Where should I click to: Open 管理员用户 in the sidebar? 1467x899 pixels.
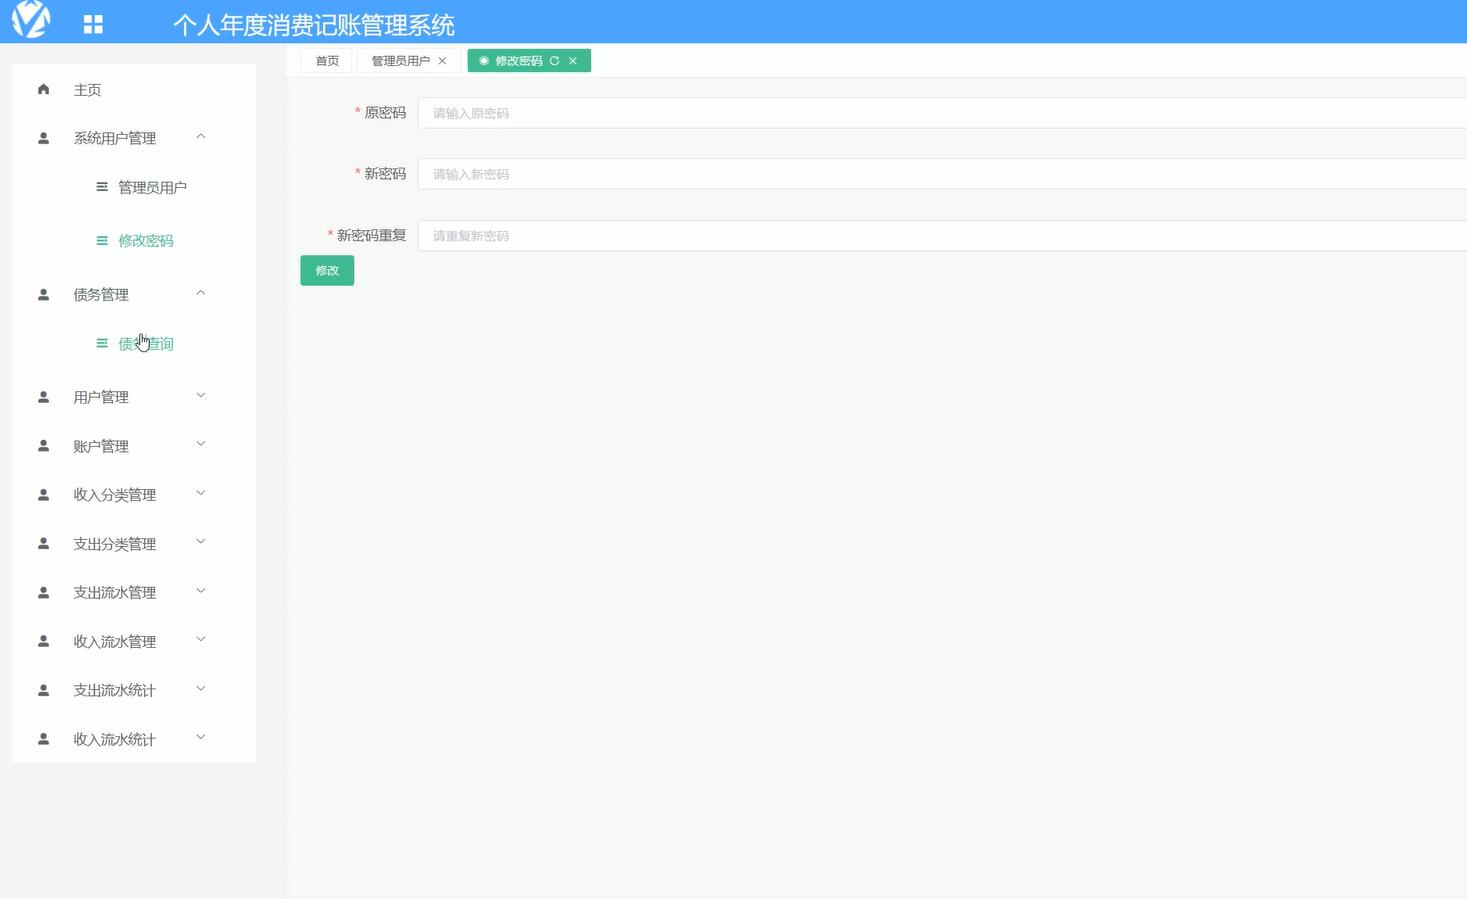click(152, 187)
